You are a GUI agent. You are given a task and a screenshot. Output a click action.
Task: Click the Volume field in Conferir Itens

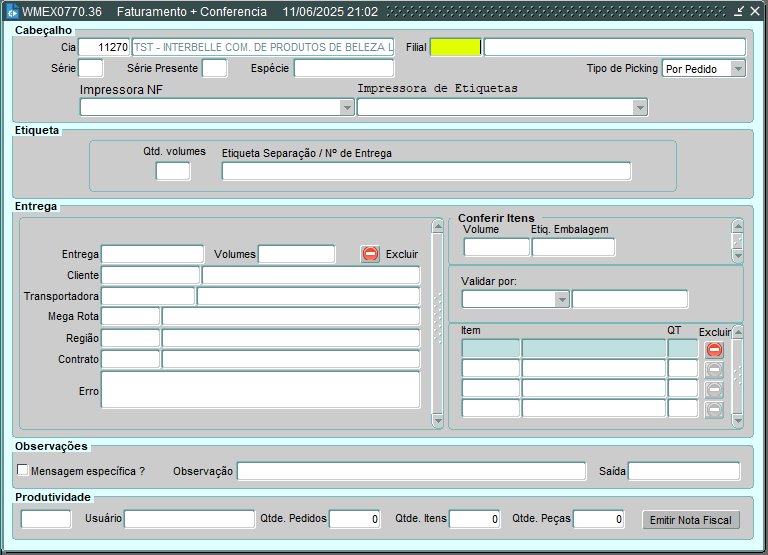(497, 247)
